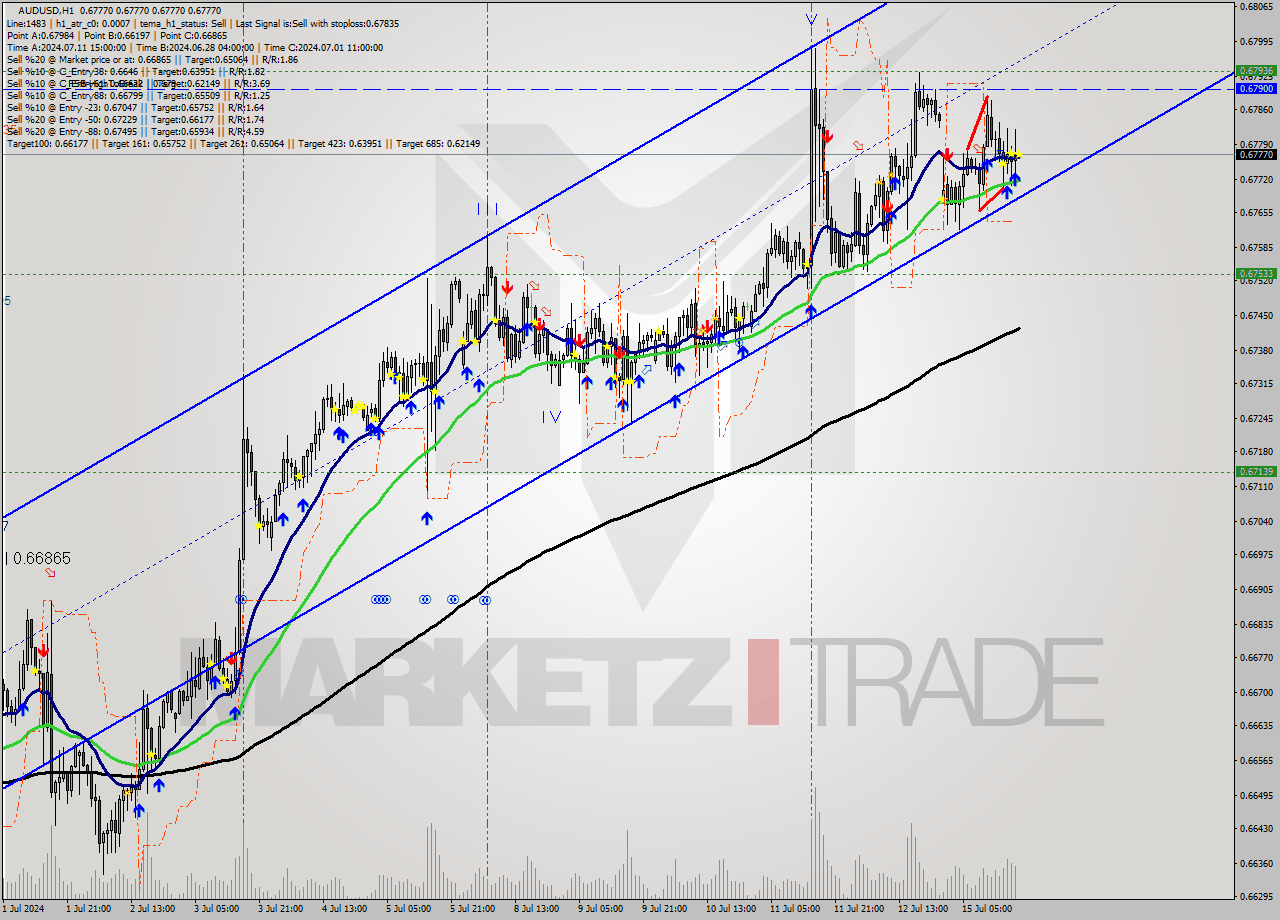Image resolution: width=1280 pixels, height=920 pixels.
Task: Click the green 0.67533 price label
Action: pos(1256,273)
